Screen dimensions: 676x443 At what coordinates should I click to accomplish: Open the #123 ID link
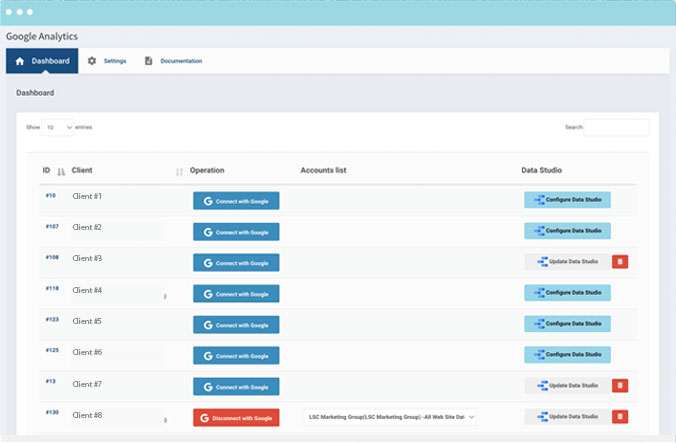pyautogui.click(x=52, y=320)
